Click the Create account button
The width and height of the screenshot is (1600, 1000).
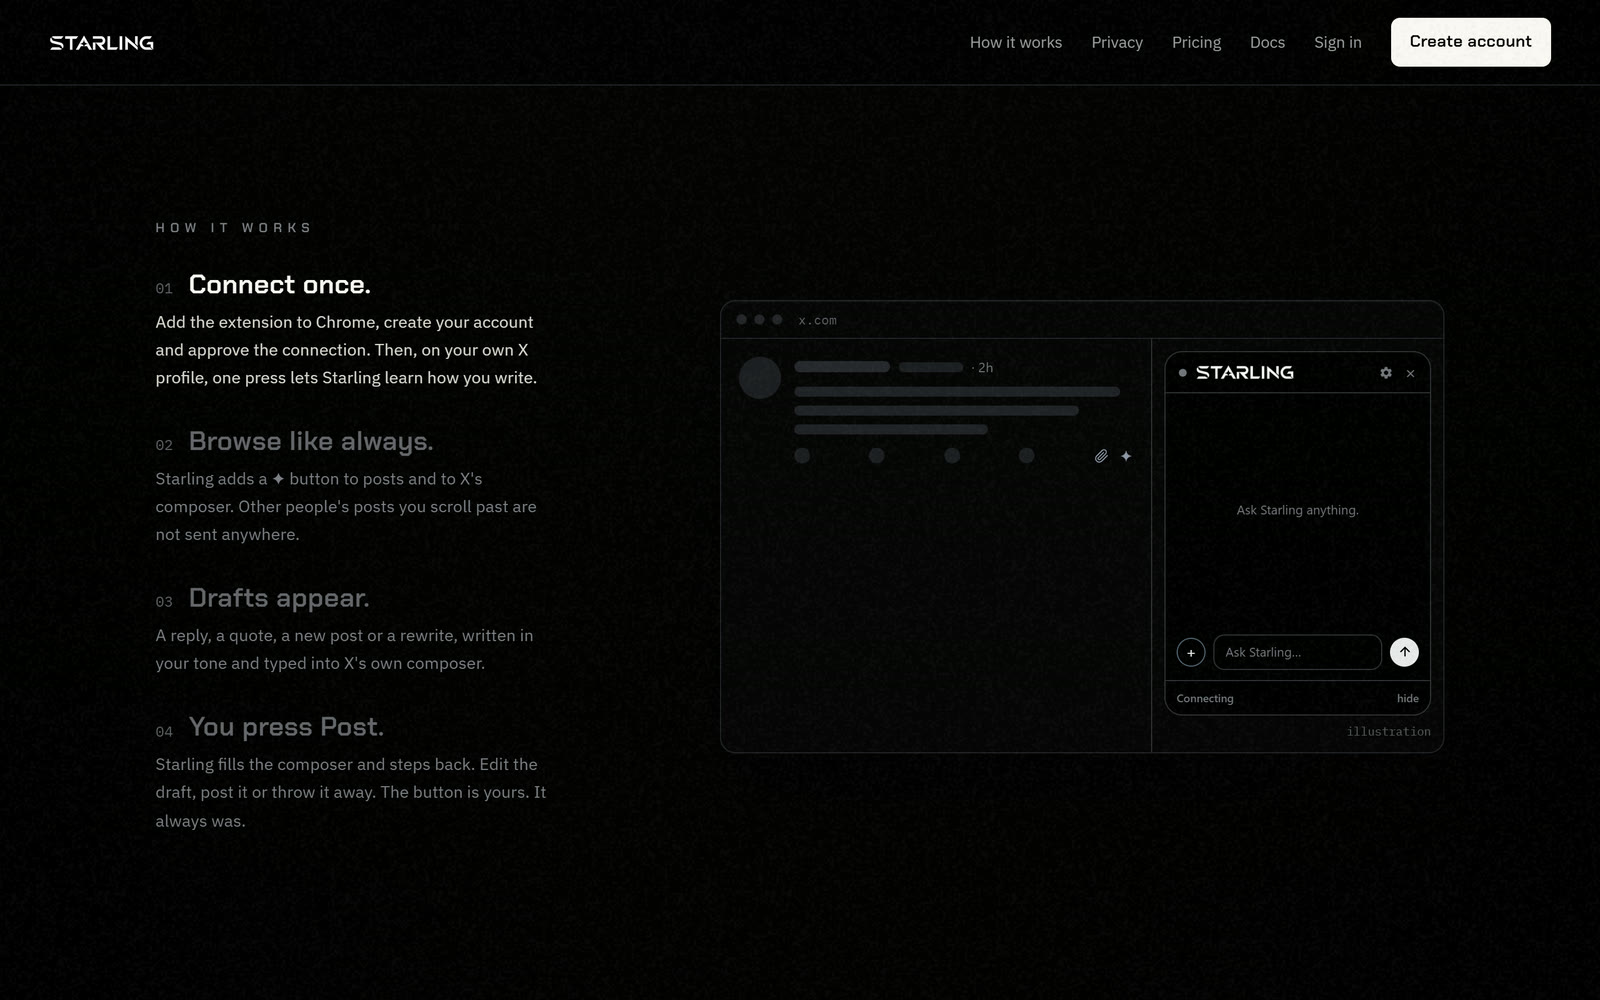pos(1471,42)
